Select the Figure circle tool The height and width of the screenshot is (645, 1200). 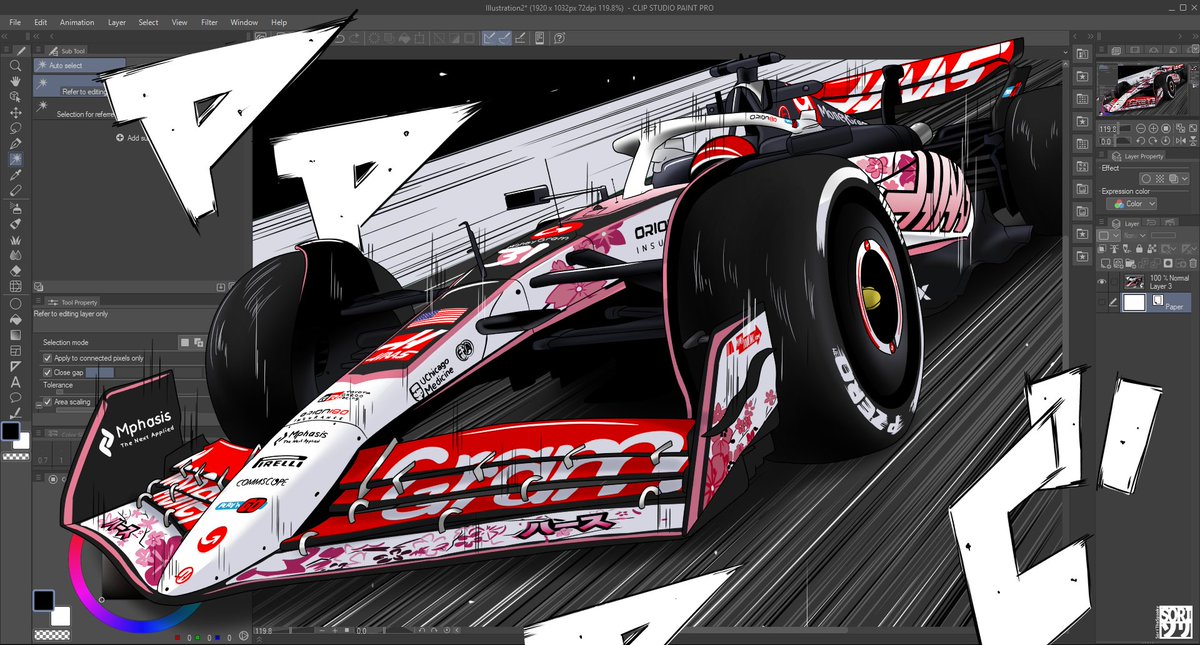tap(15, 303)
